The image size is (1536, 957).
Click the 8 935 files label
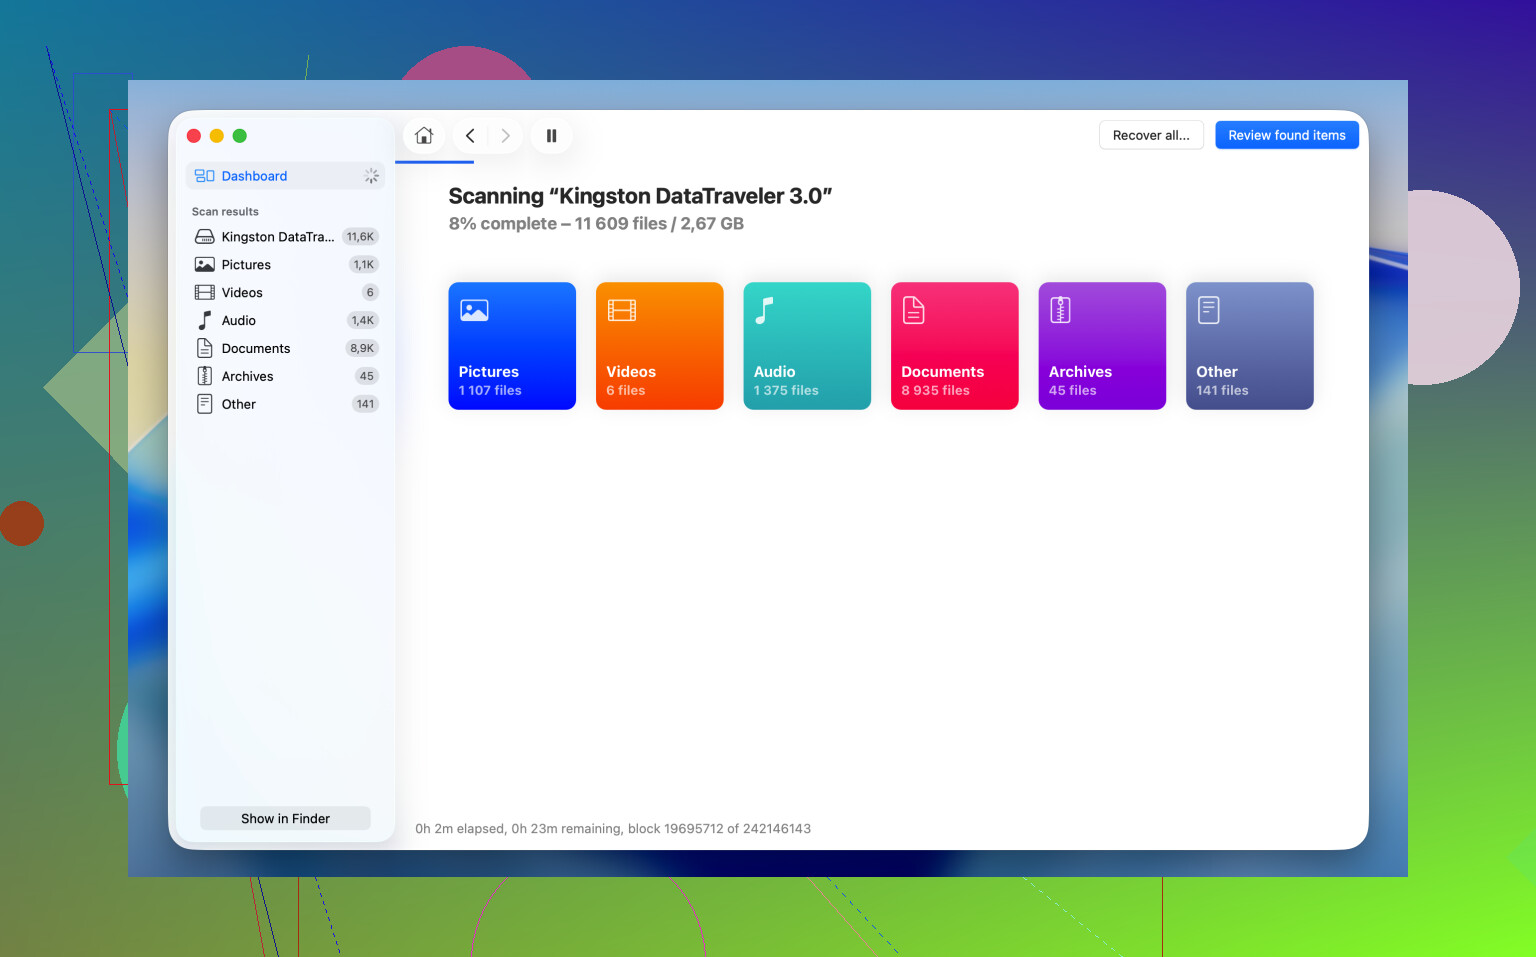pos(935,391)
